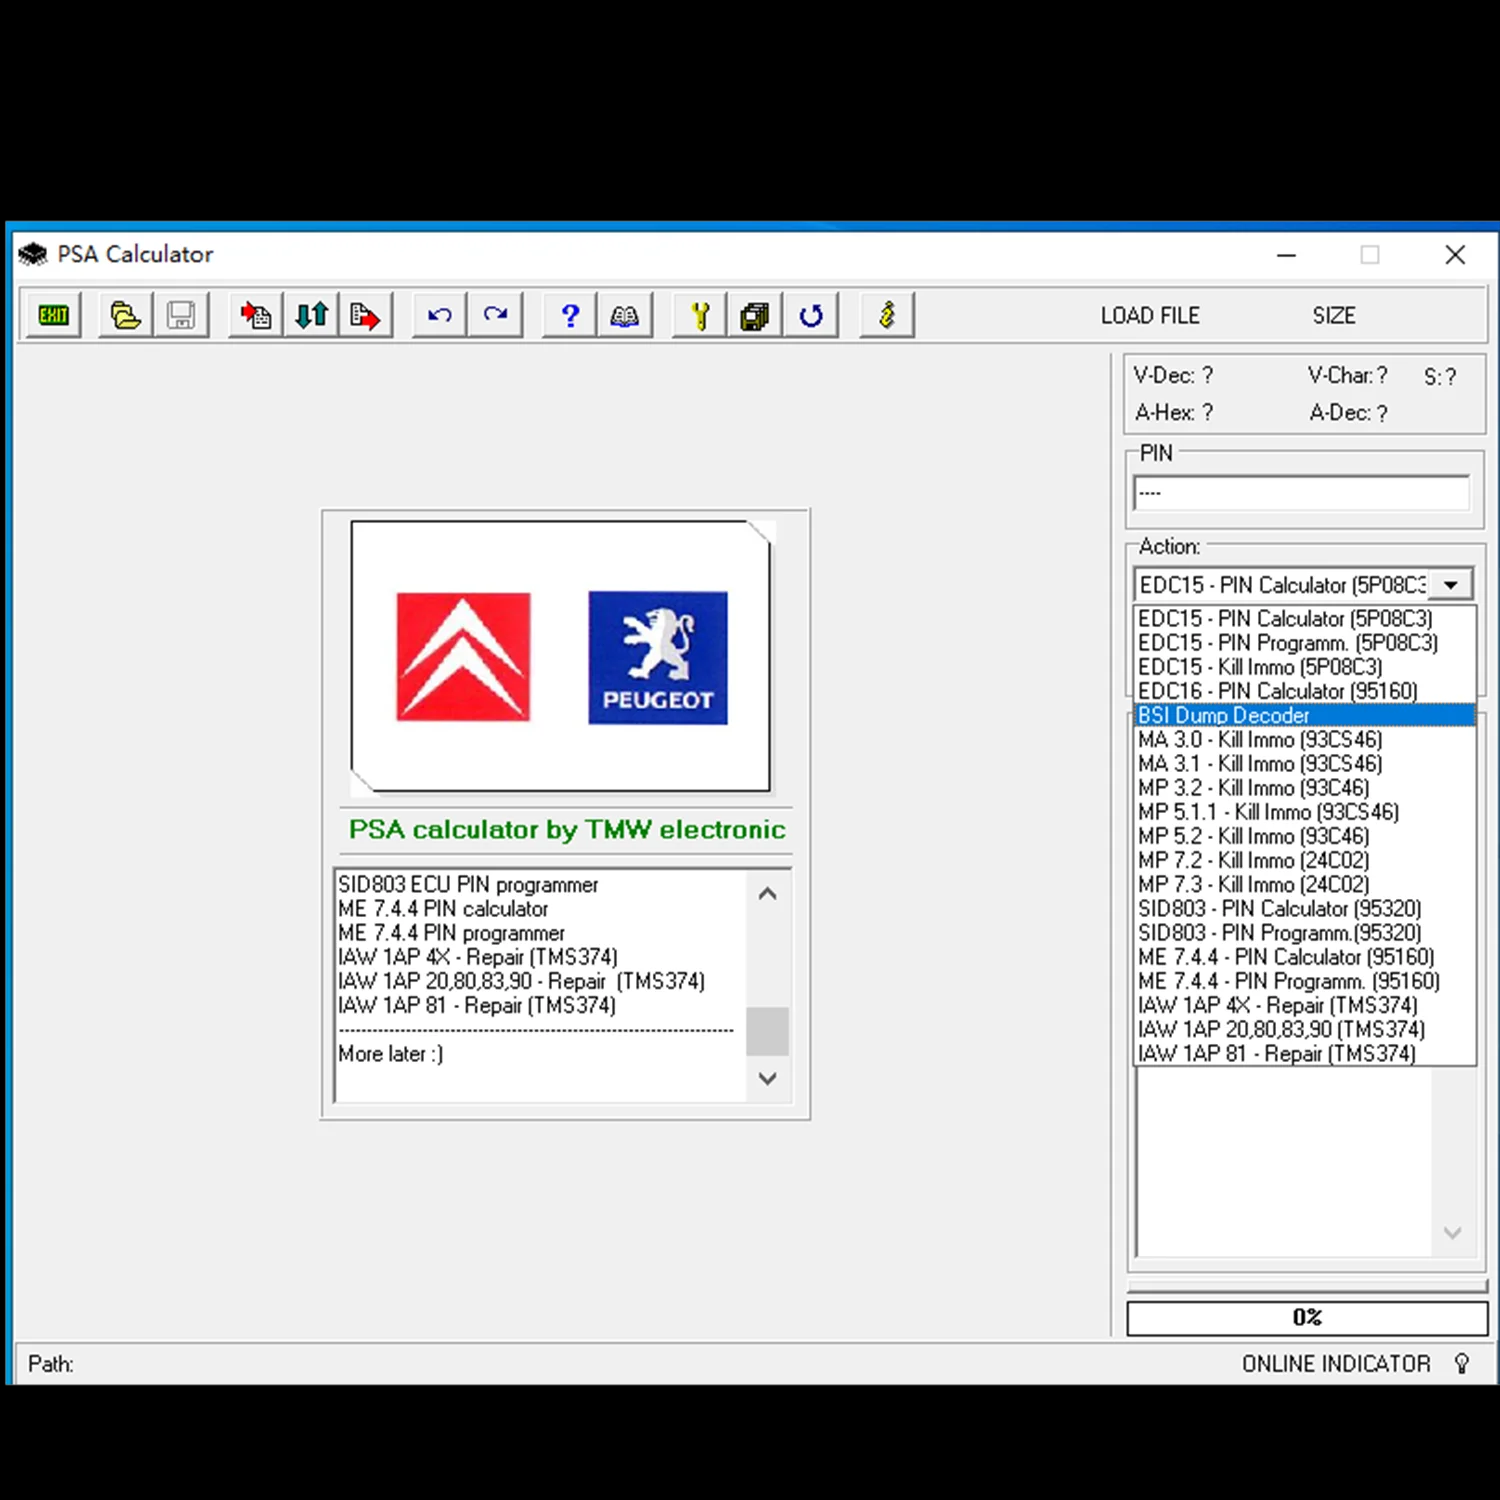The image size is (1500, 1500).
Task: Click the online indicator light bulb icon
Action: tap(1462, 1363)
